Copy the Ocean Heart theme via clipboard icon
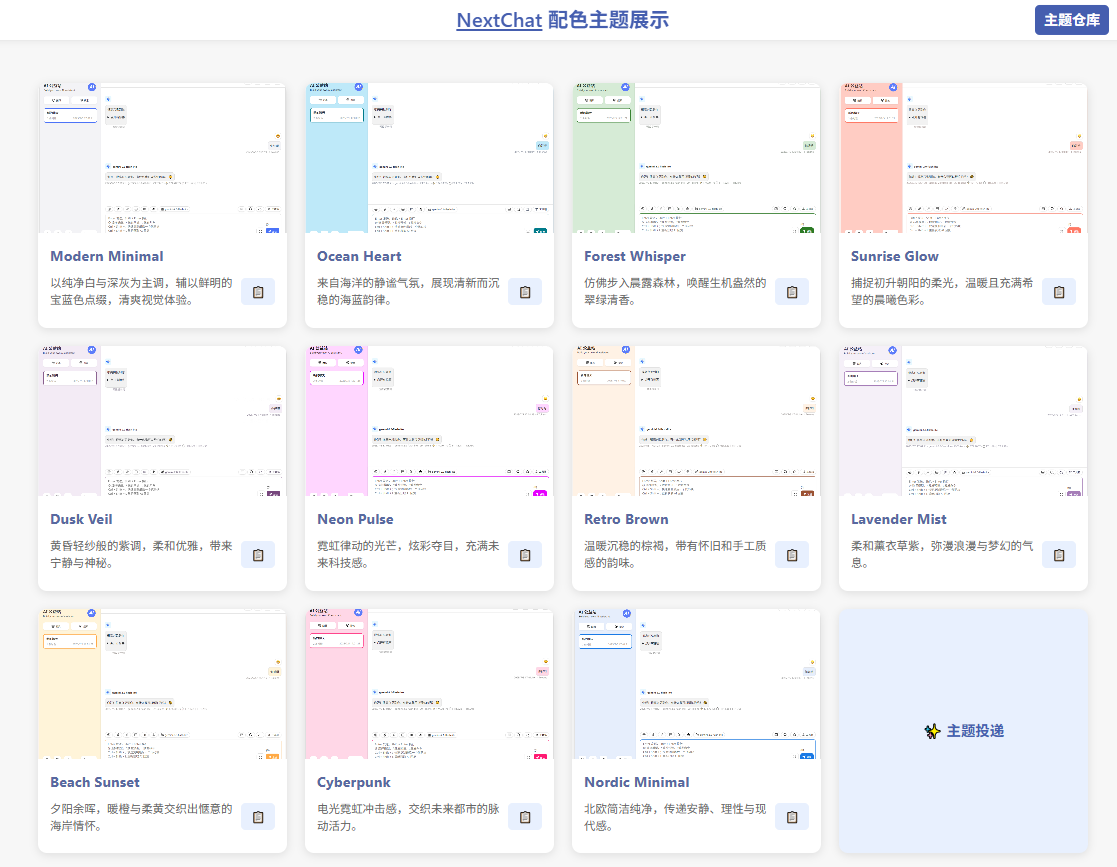 (x=525, y=292)
